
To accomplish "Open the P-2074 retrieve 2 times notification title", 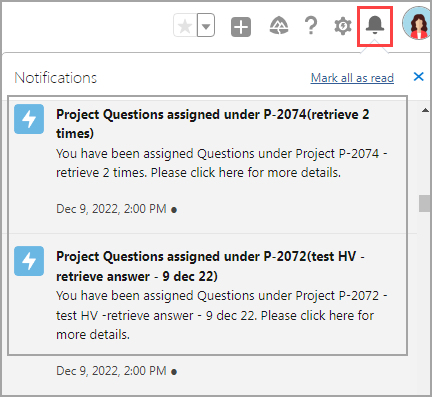I will click(213, 124).
